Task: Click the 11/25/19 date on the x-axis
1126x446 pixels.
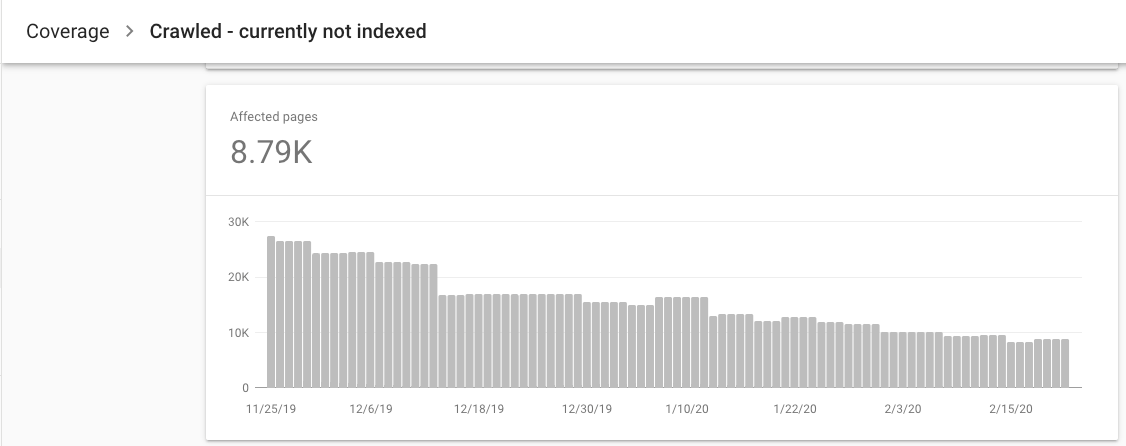Action: [271, 409]
